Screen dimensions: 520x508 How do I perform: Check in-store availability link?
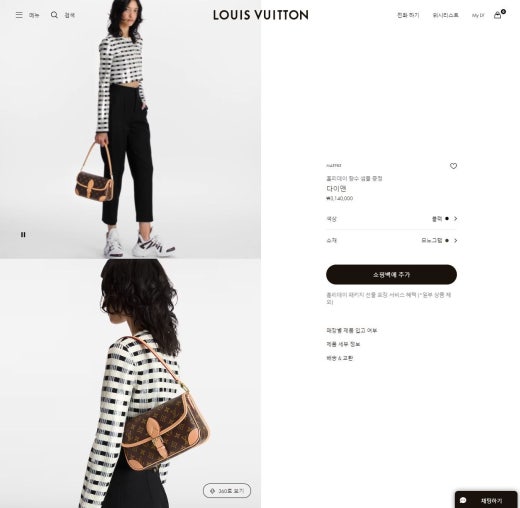[351, 330]
